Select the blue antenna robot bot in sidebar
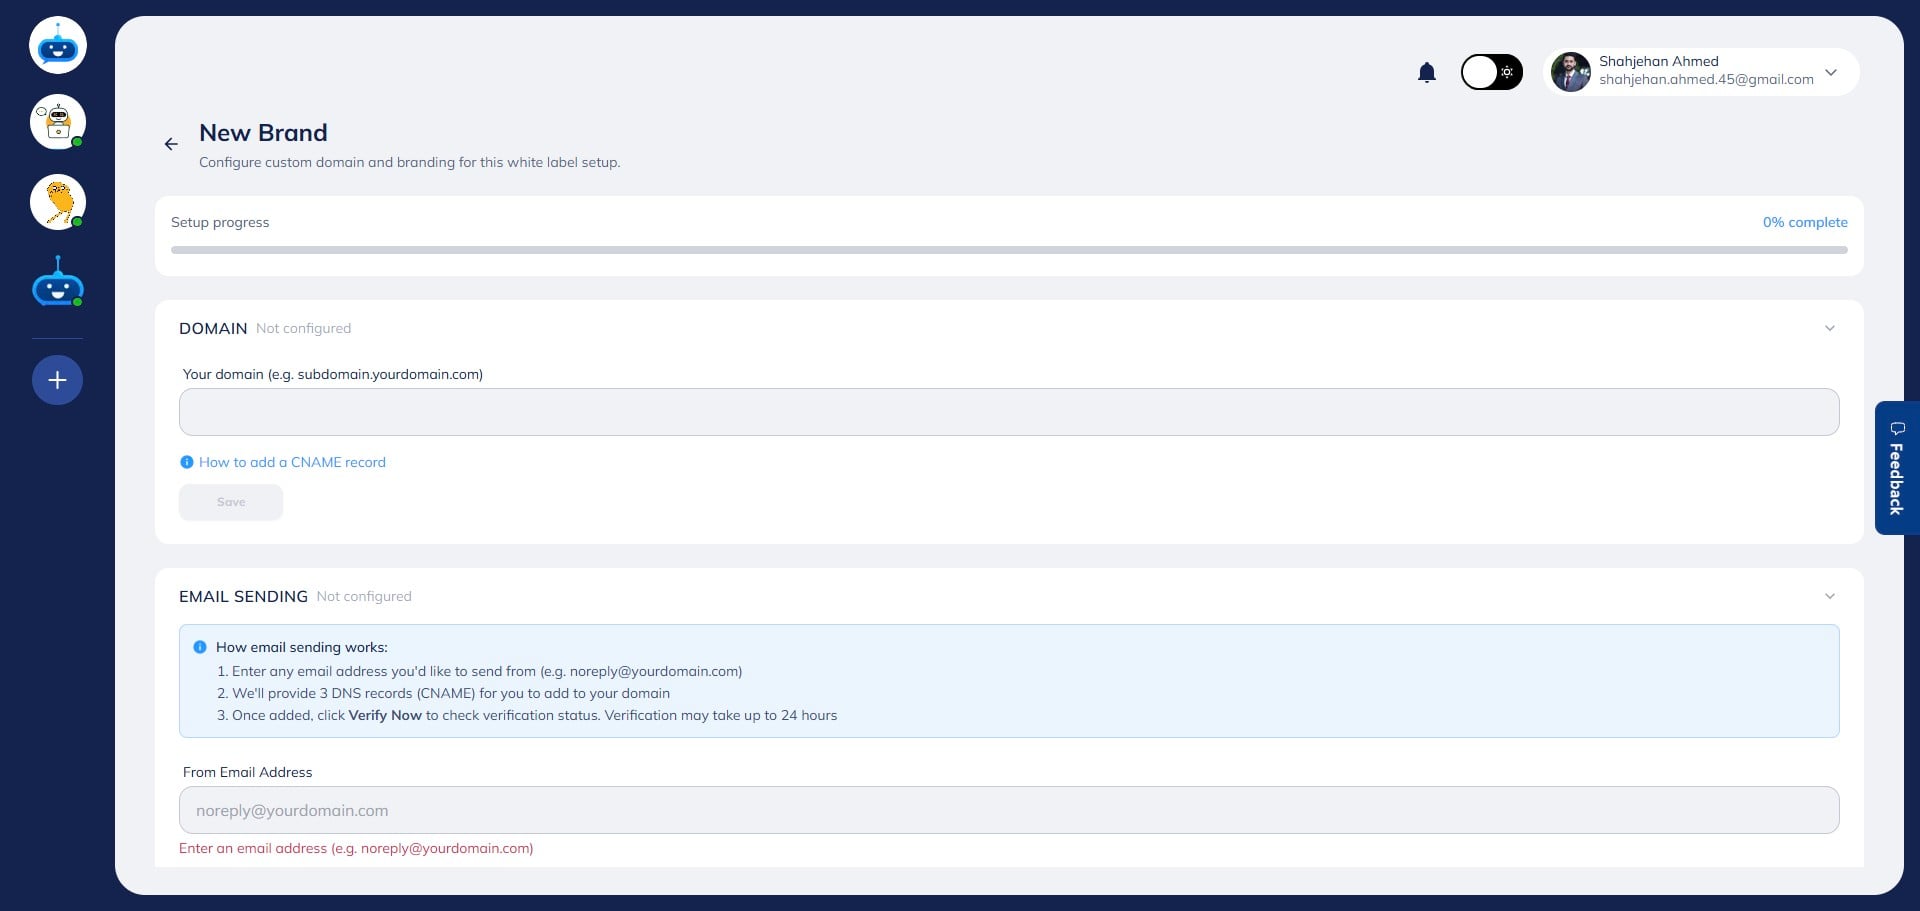The image size is (1920, 911). coord(57,282)
